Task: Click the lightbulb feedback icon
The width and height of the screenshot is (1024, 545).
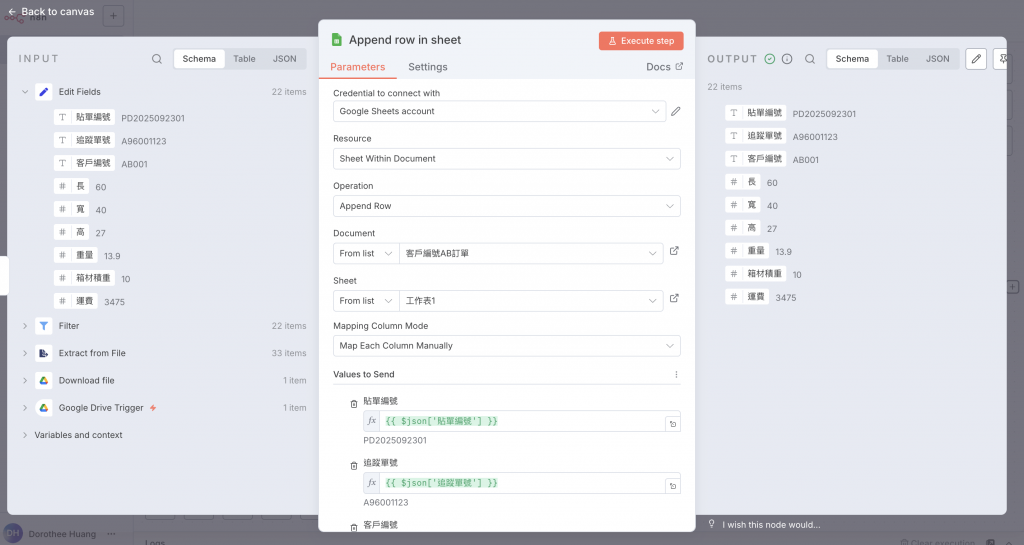Action: click(711, 524)
